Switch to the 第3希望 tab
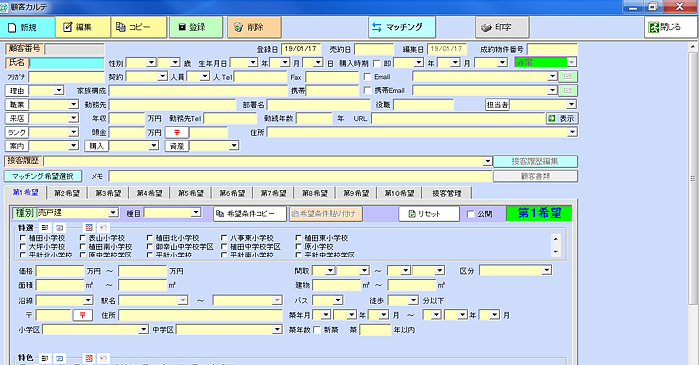 (108, 193)
